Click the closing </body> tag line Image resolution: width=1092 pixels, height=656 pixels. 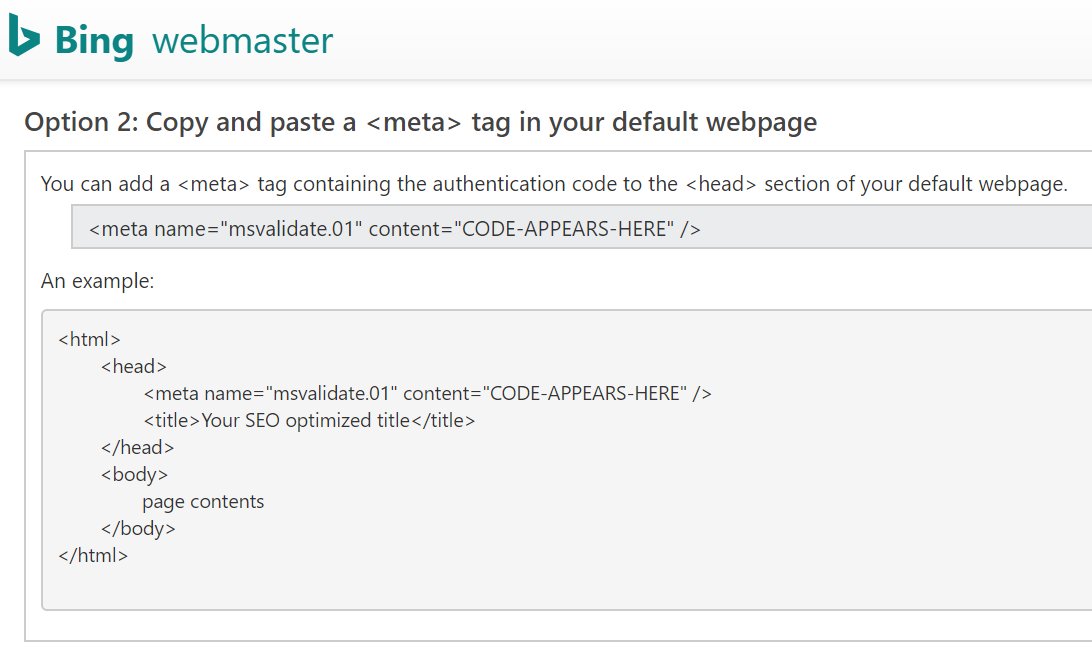pos(138,528)
